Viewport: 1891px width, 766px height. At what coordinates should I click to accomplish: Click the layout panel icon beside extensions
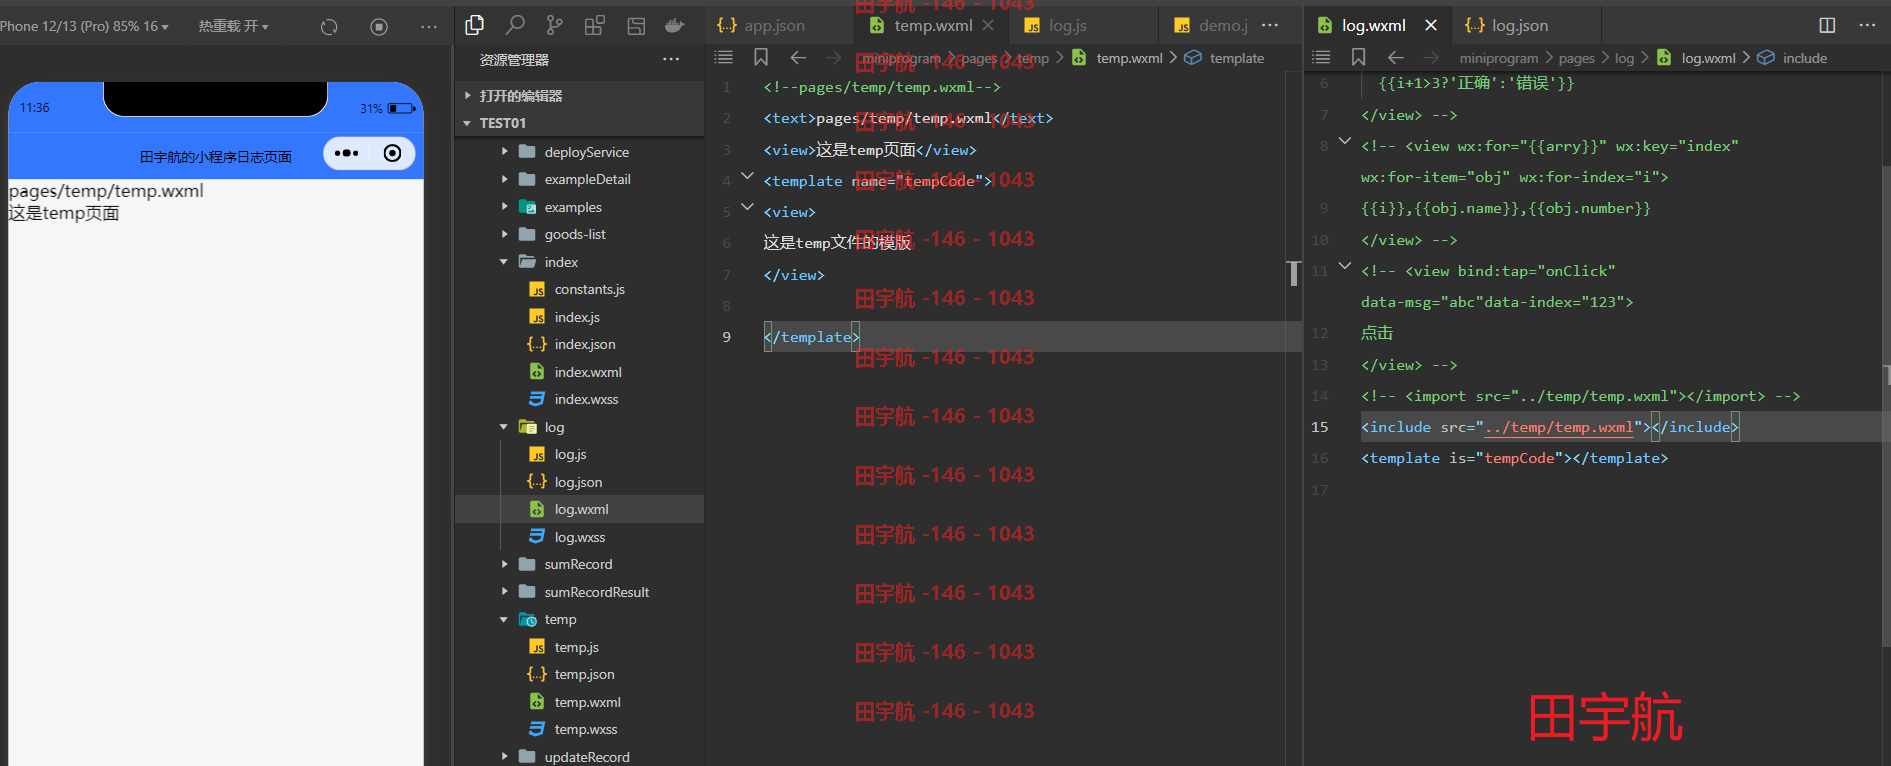635,26
